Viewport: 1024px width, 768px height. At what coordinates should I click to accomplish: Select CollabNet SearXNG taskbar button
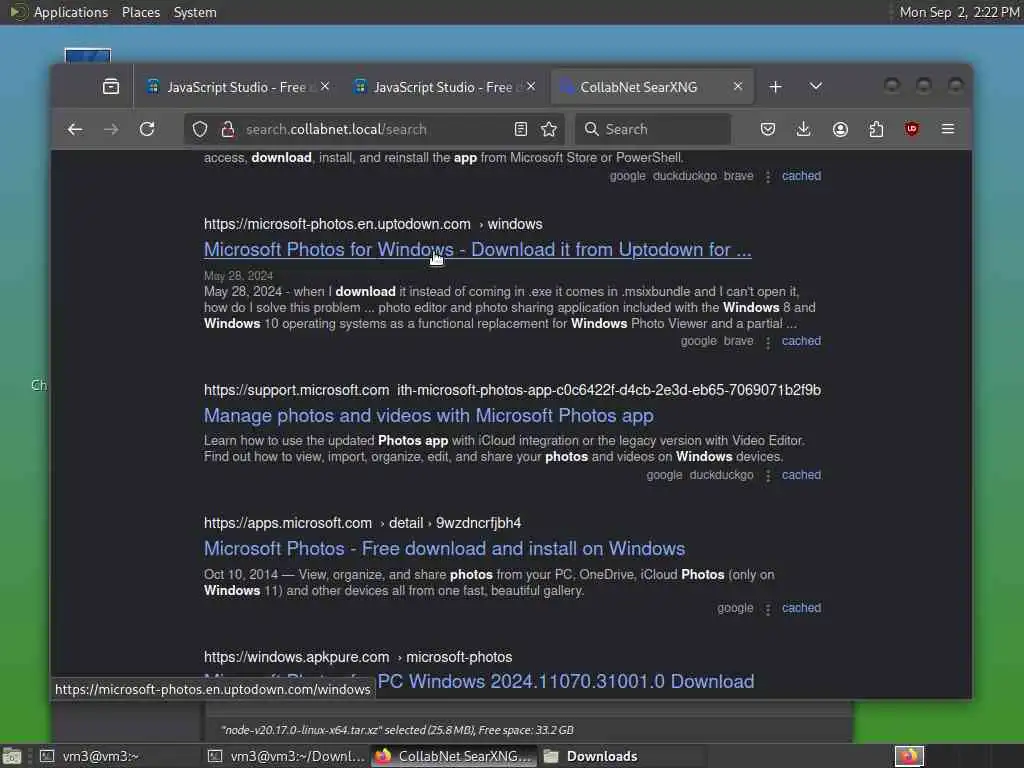pos(455,756)
